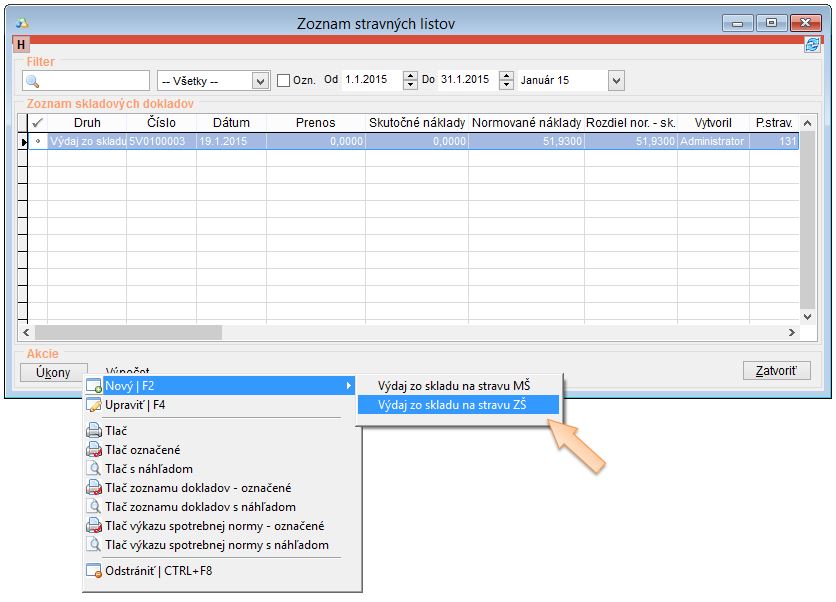Click the preview icon beside Tlač s náhľadom

coord(94,469)
